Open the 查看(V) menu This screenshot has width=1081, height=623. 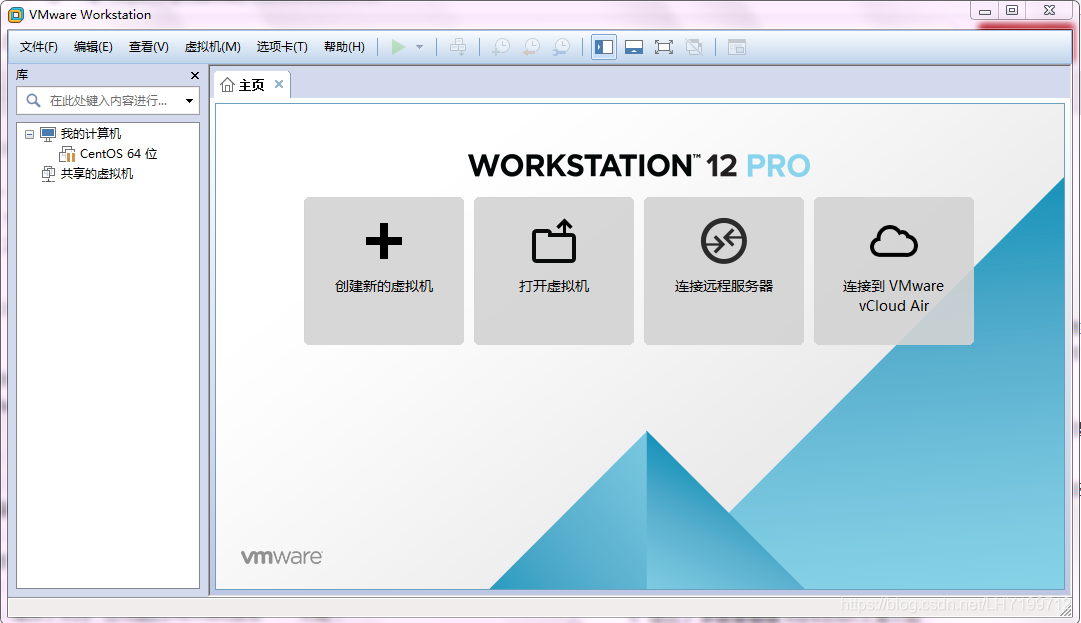pos(148,47)
